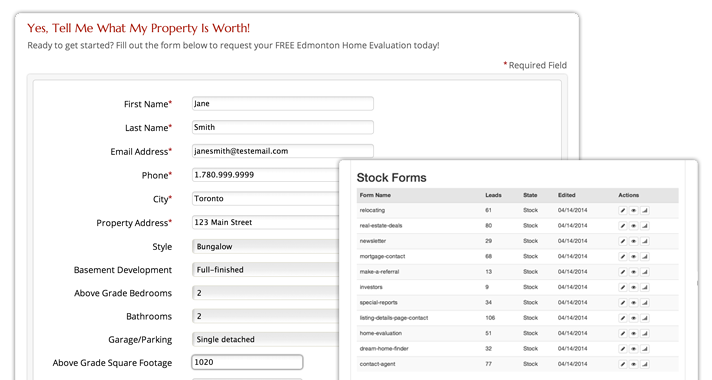Select the special-reports form name
Screen dimensions: 712x380
click(378, 303)
